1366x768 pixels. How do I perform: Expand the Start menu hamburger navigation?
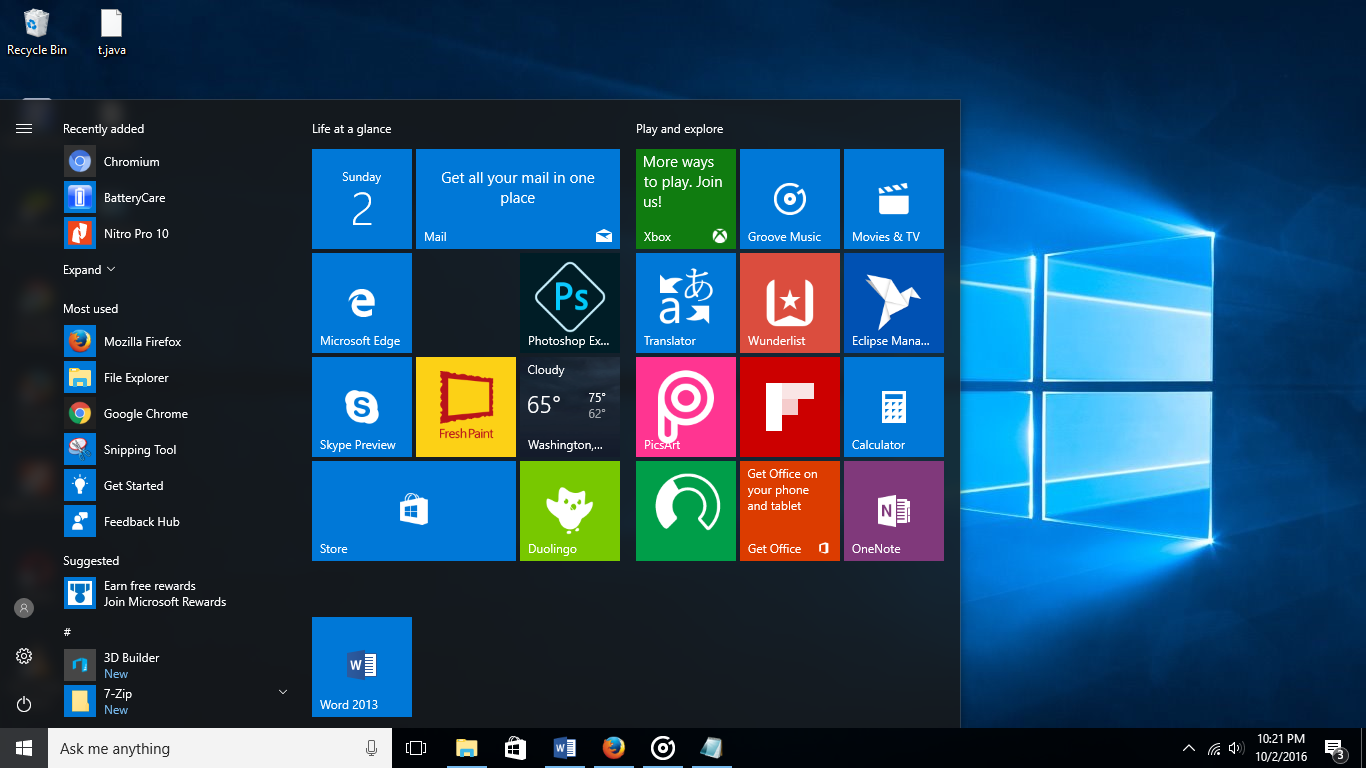tap(24, 128)
